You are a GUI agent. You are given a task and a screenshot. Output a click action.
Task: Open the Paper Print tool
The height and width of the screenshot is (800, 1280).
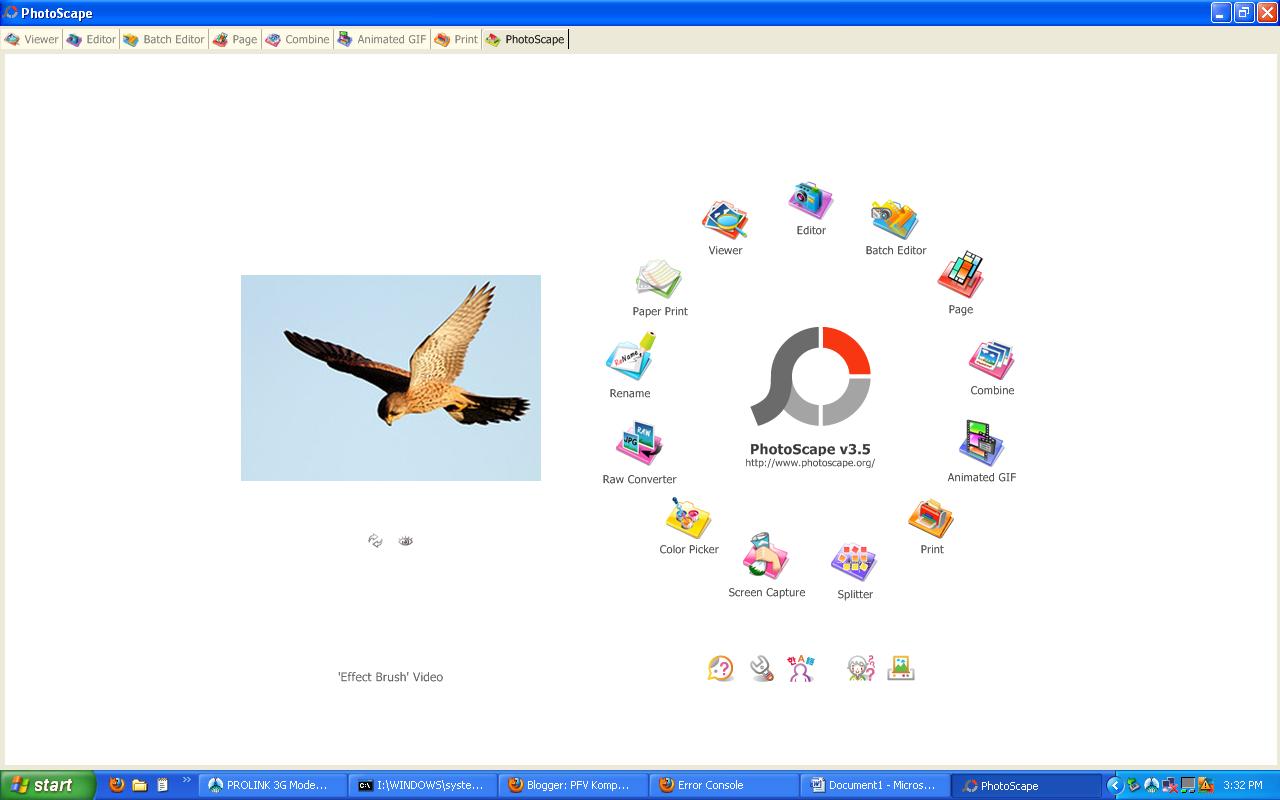[x=659, y=280]
